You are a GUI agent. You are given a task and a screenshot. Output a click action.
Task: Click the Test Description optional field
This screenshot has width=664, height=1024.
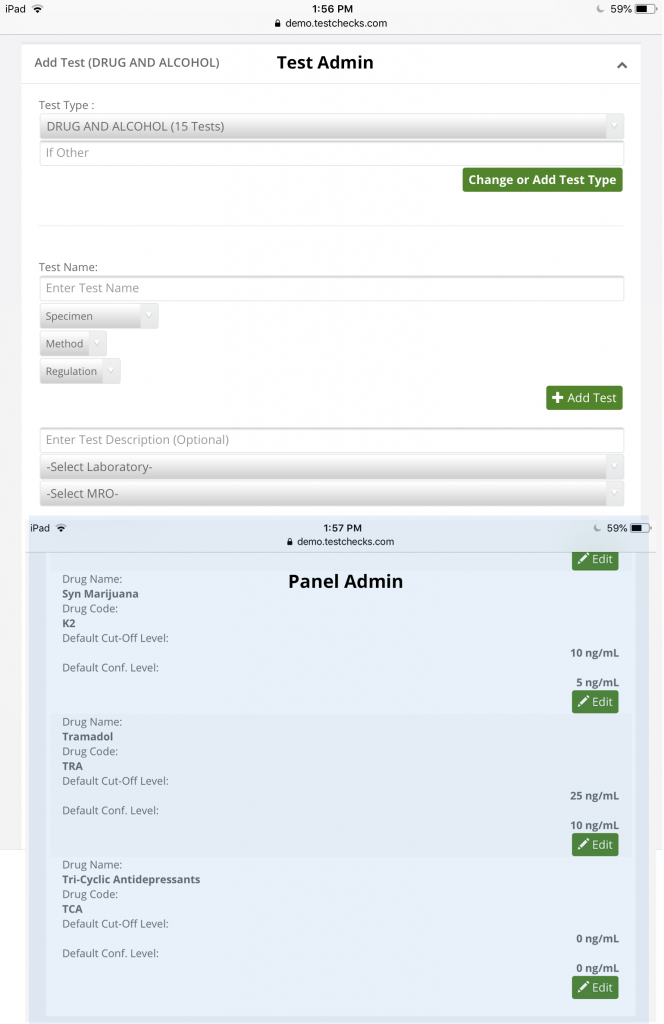point(331,440)
